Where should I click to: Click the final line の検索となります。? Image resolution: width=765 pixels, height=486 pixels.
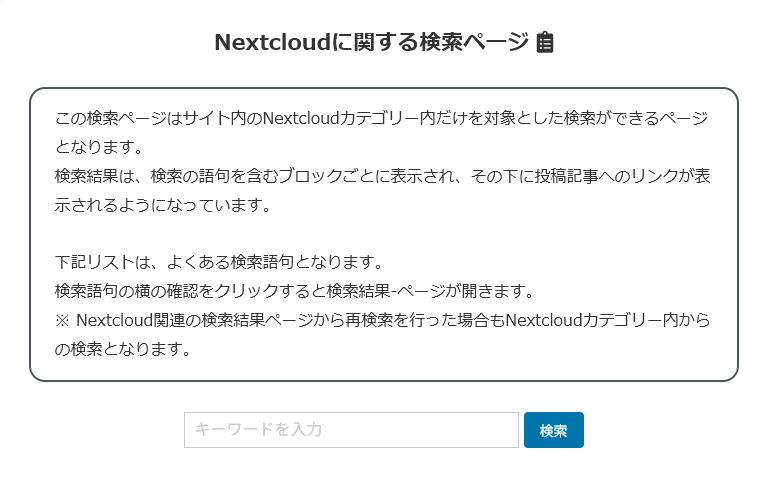[121, 350]
